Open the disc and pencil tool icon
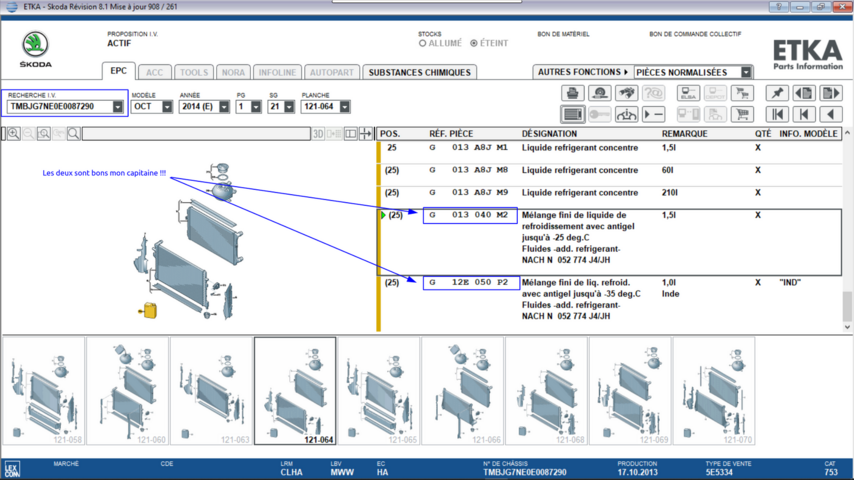The height and width of the screenshot is (480, 854). tap(600, 93)
